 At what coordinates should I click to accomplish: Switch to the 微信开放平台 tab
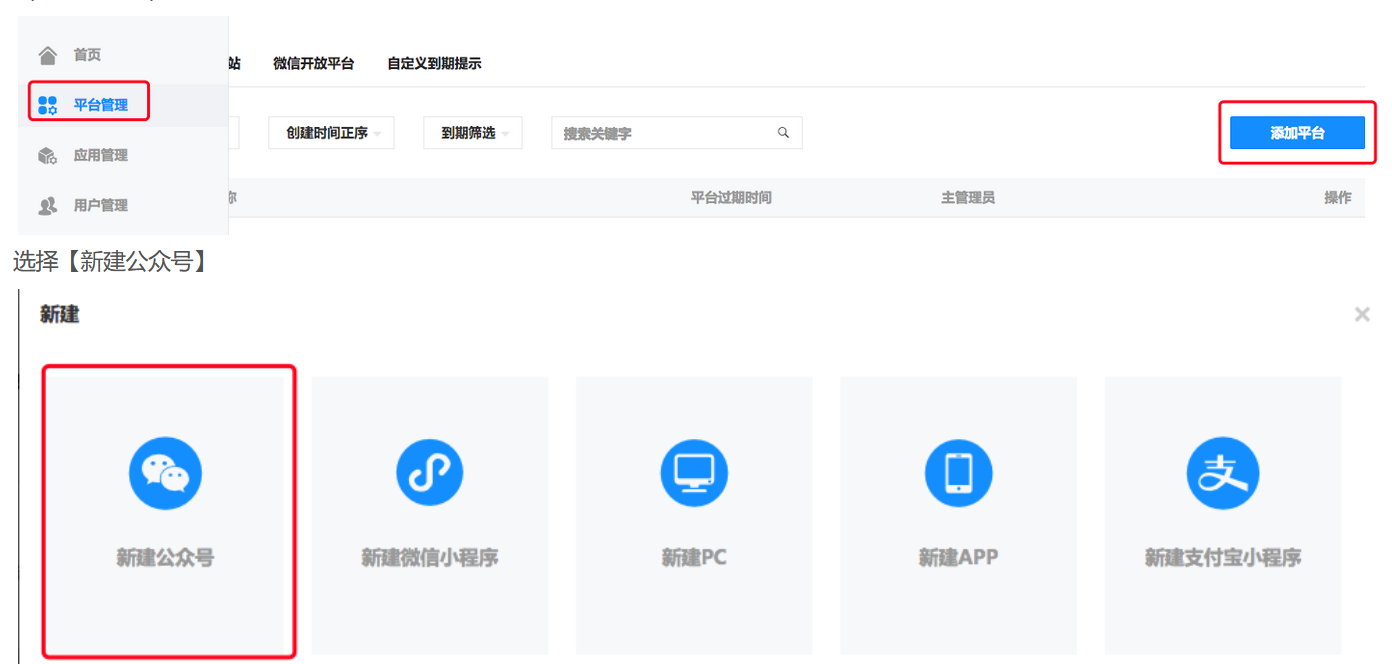tap(313, 63)
